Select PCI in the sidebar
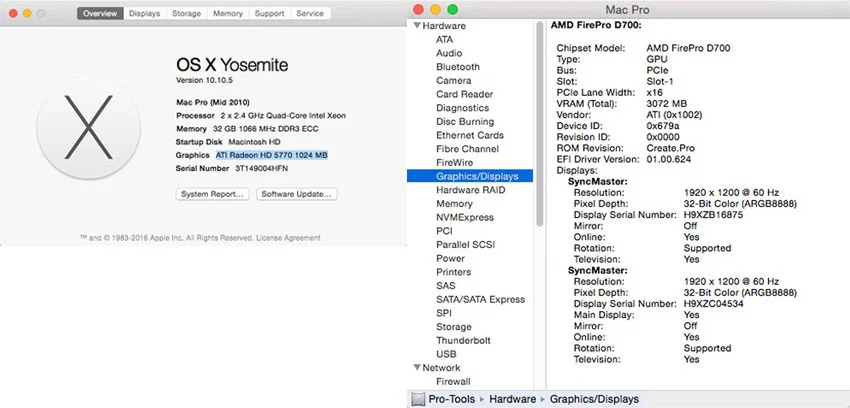This screenshot has height=408, width=850. [x=445, y=231]
